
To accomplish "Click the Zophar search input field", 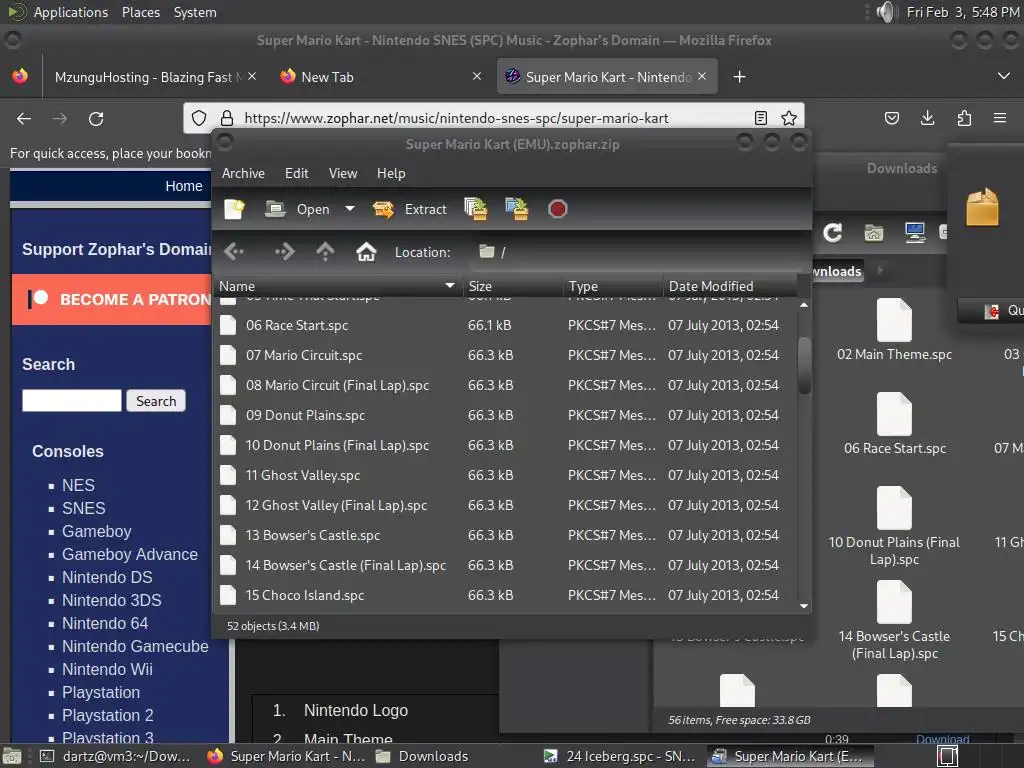I will 72,400.
